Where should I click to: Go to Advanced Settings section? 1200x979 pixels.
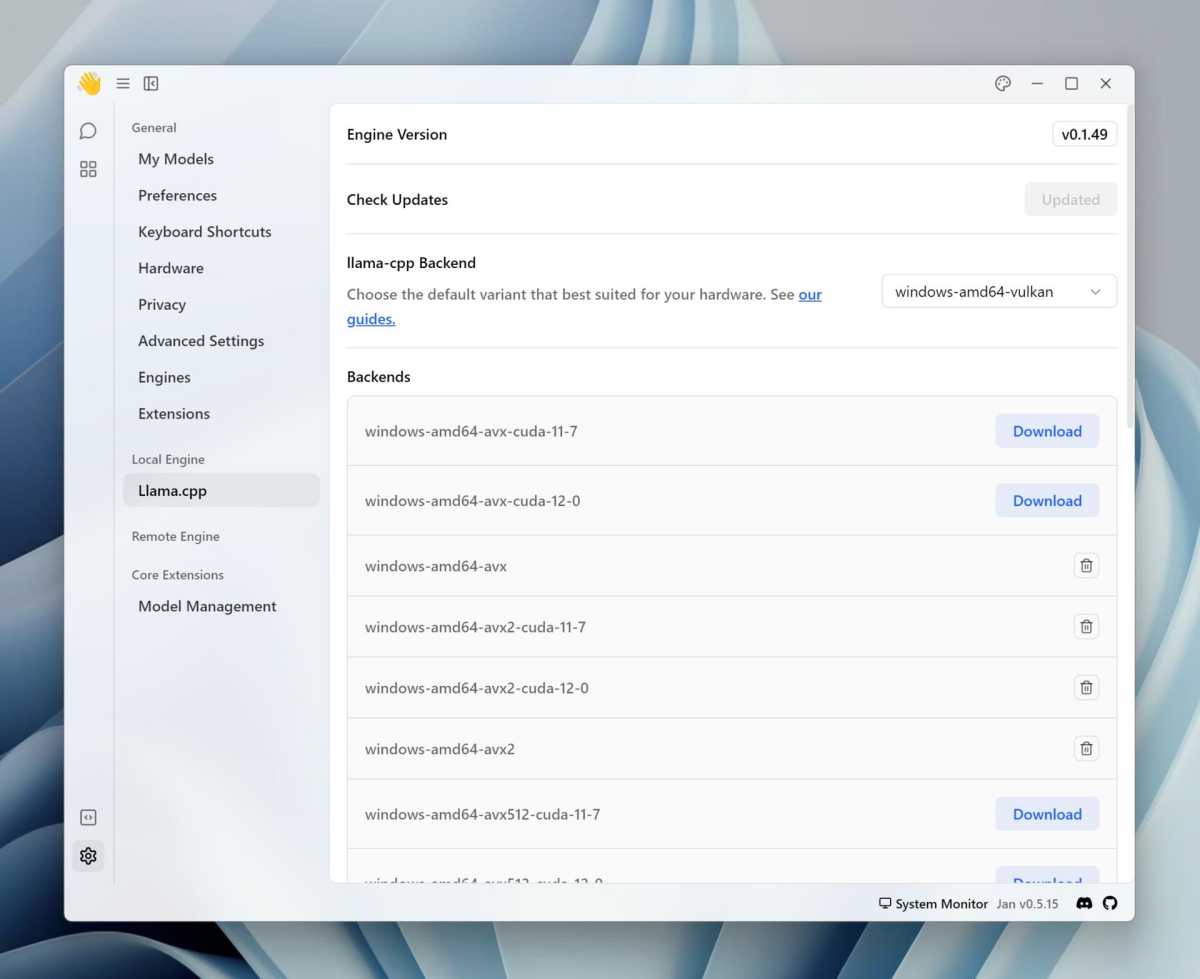[201, 341]
